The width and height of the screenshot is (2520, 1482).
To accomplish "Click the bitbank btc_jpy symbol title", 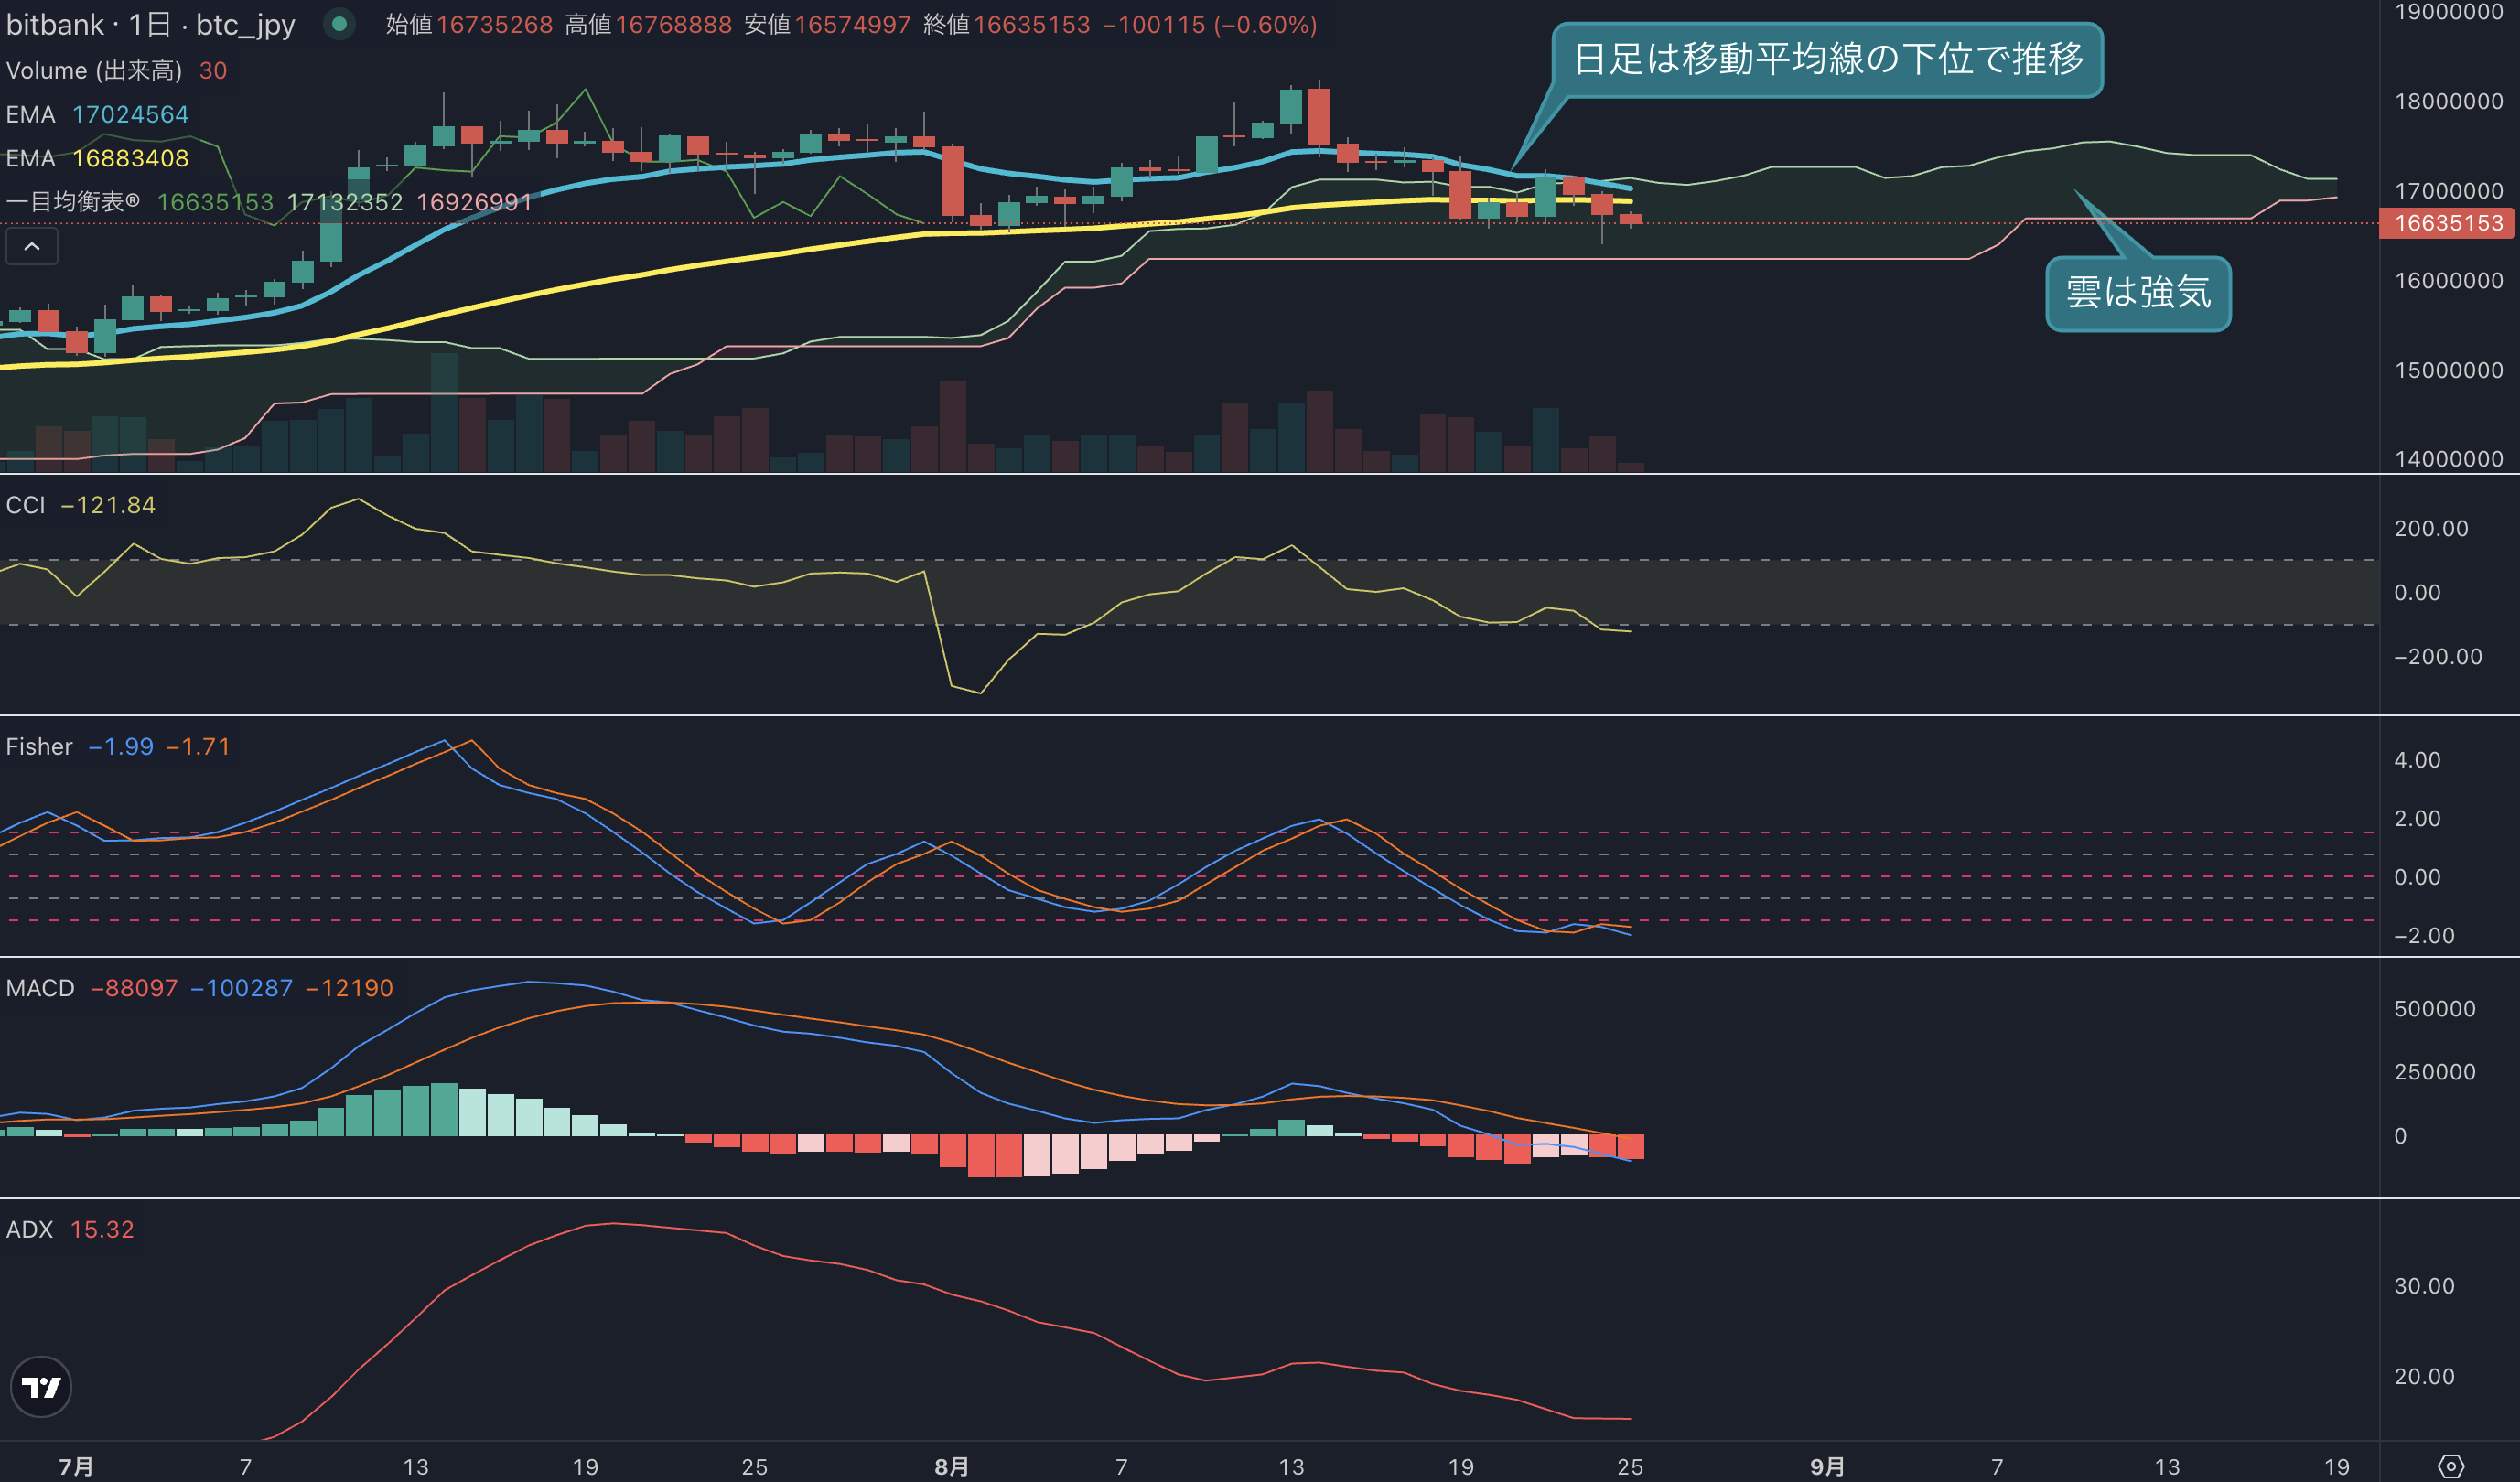I will pyautogui.click(x=150, y=24).
